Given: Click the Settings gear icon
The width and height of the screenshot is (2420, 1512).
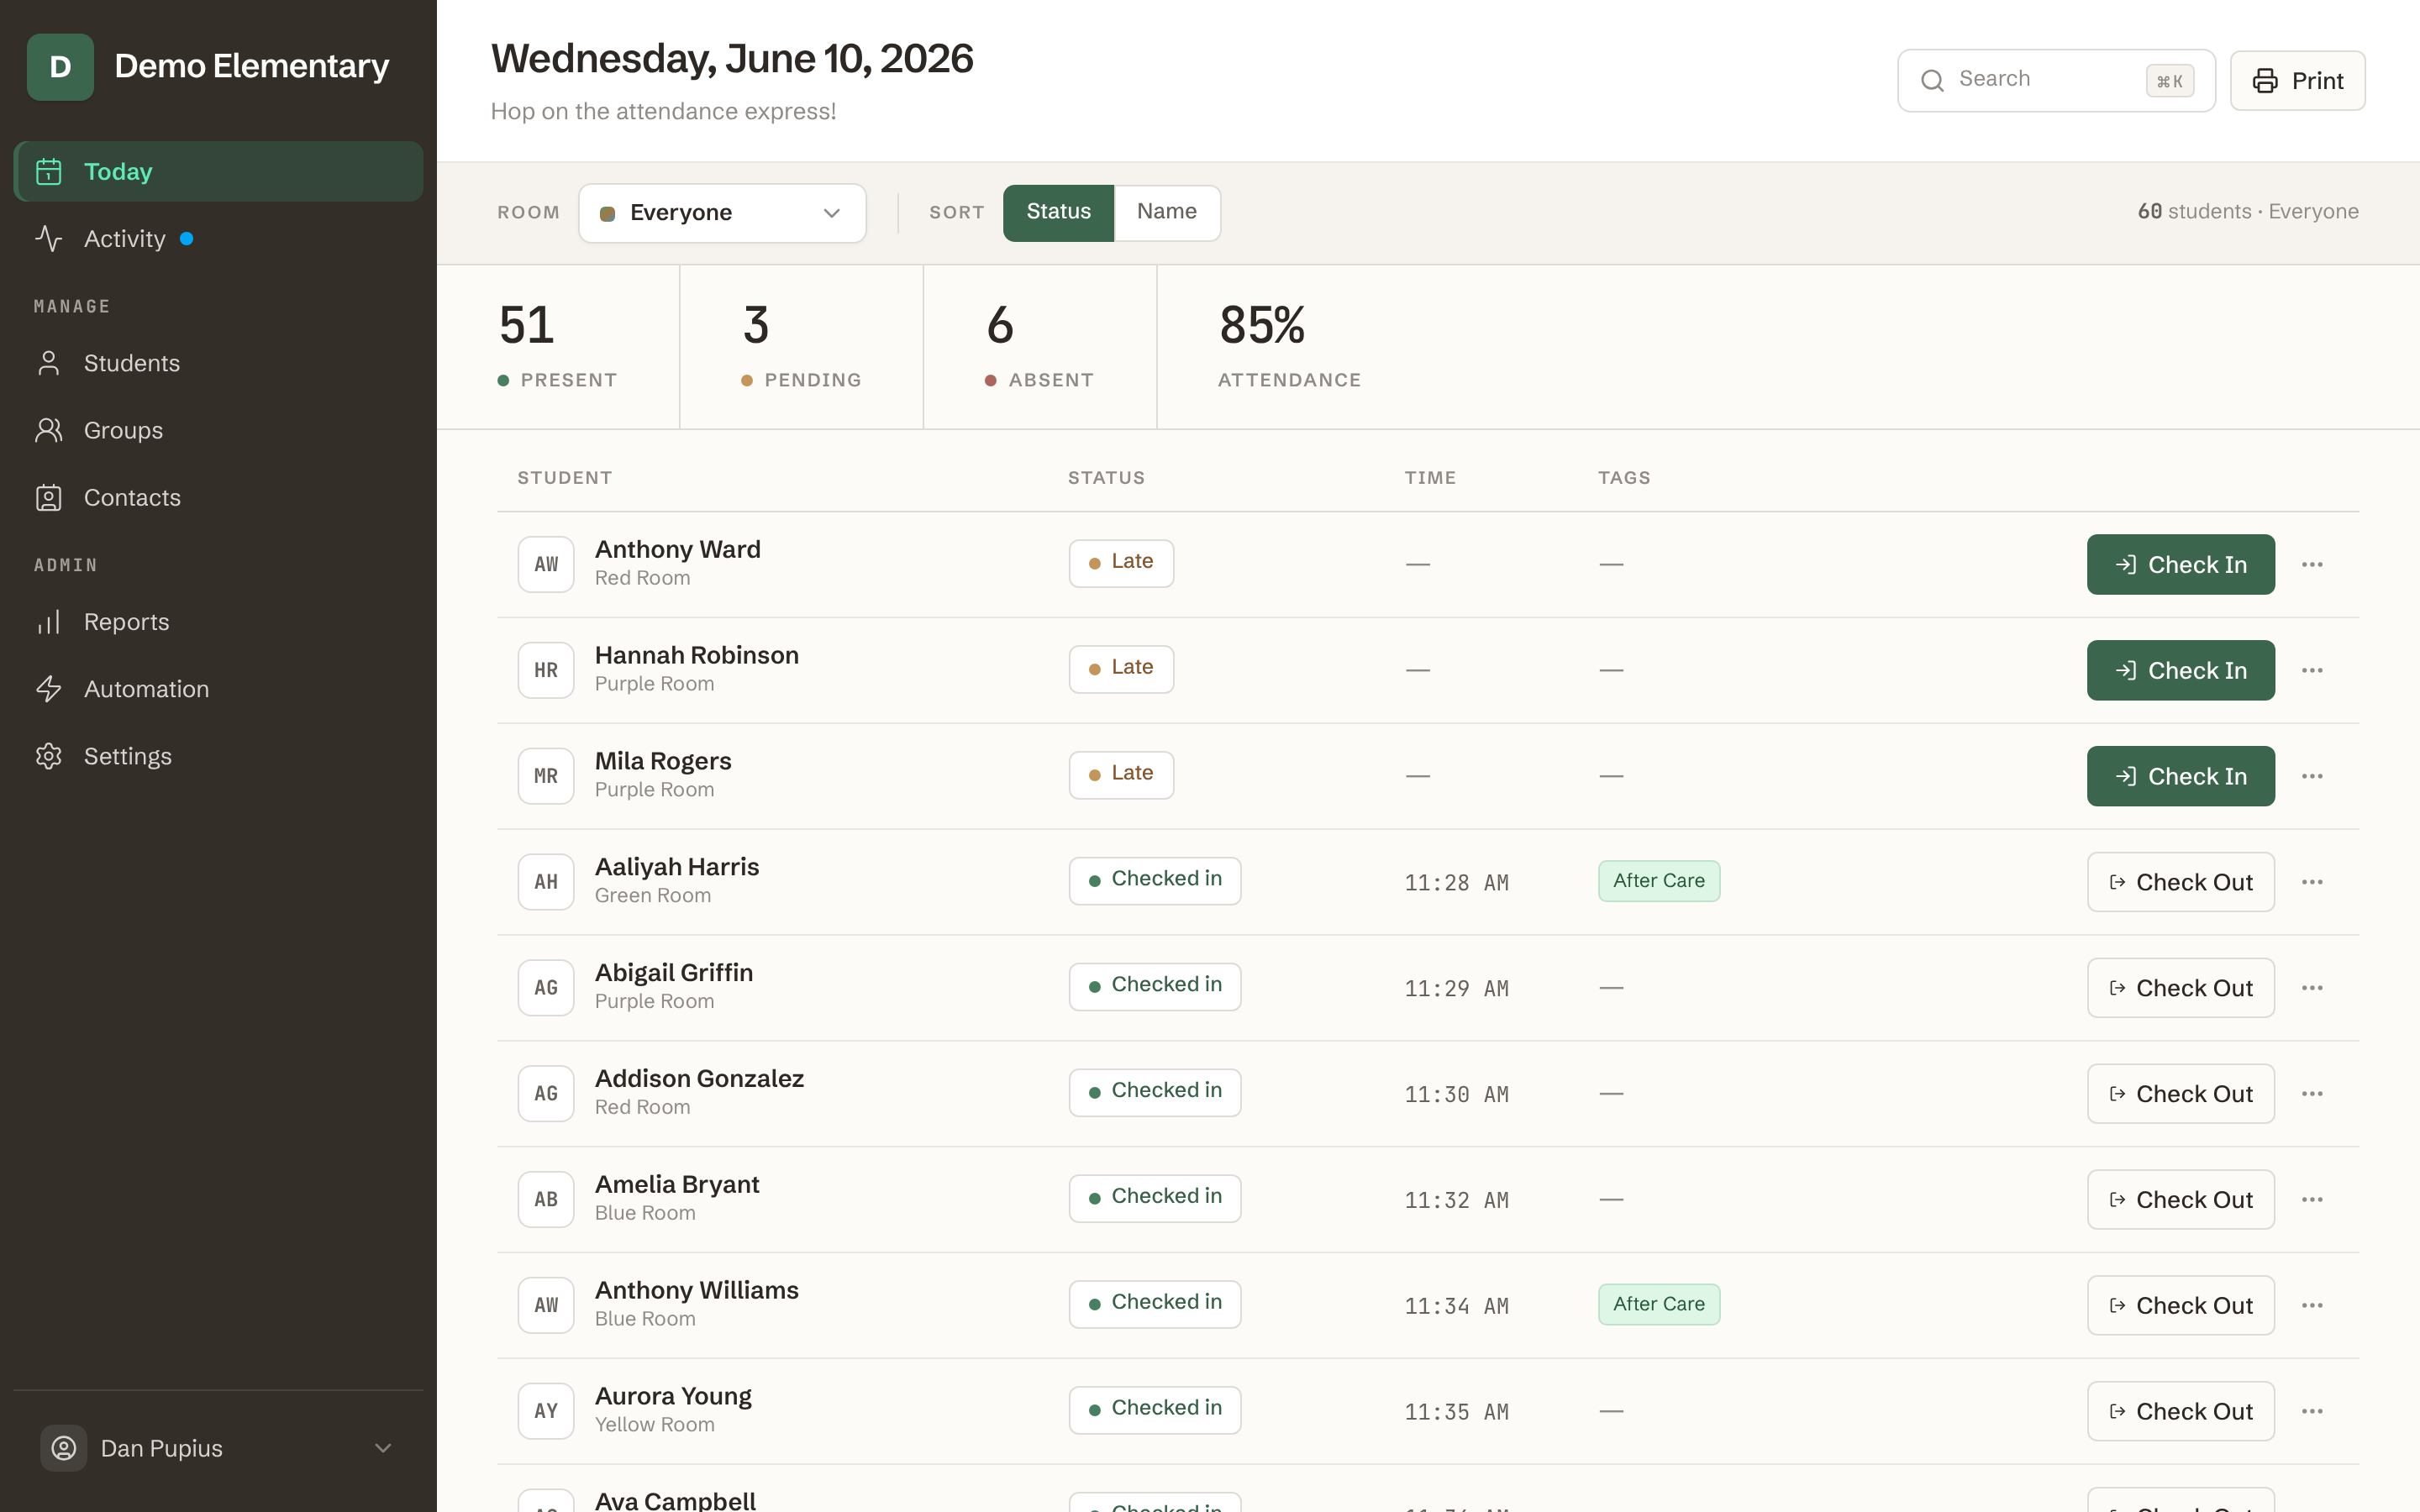Looking at the screenshot, I should pyautogui.click(x=49, y=756).
